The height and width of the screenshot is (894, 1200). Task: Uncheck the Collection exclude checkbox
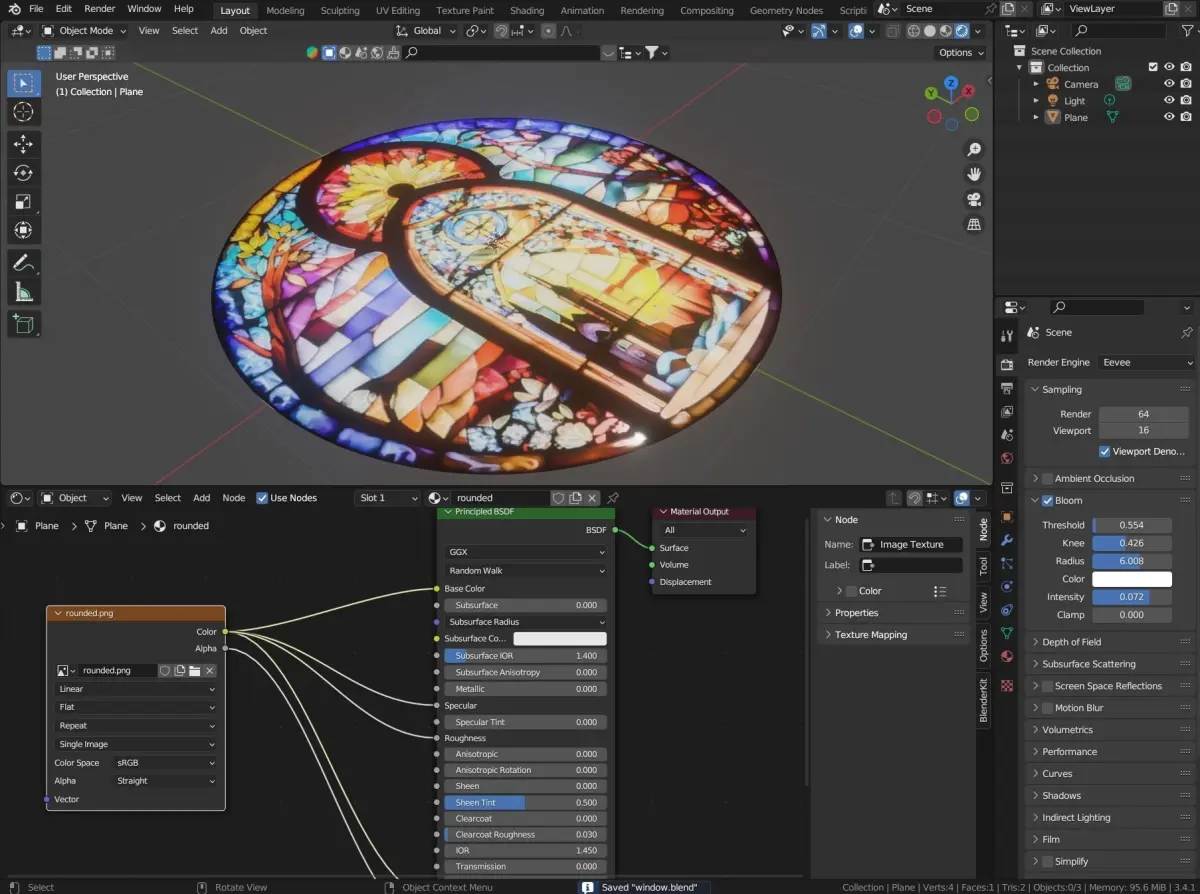[1153, 67]
